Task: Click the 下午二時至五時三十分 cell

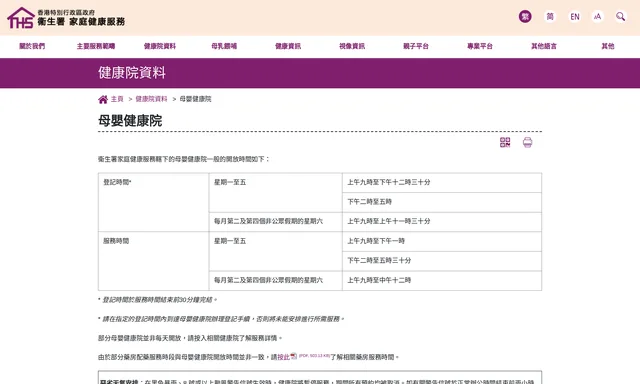Action: [x=442, y=261]
